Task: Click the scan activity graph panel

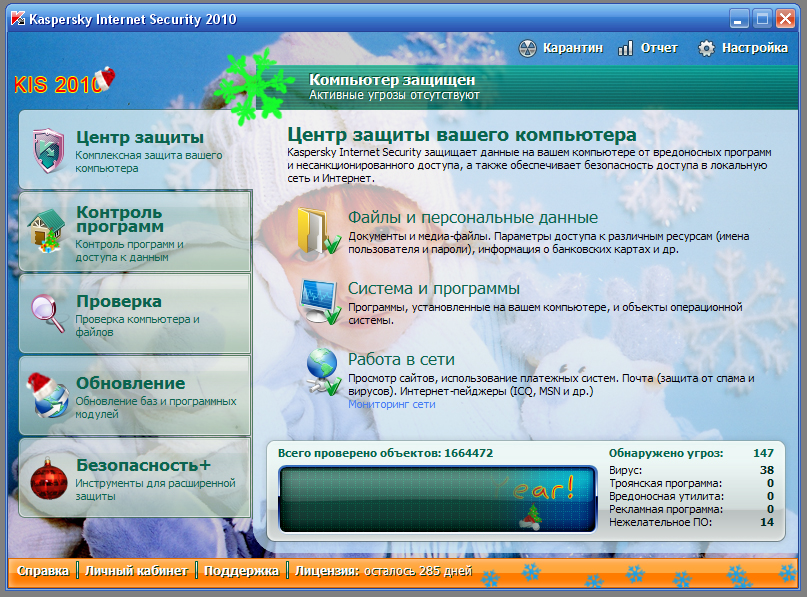Action: click(437, 499)
